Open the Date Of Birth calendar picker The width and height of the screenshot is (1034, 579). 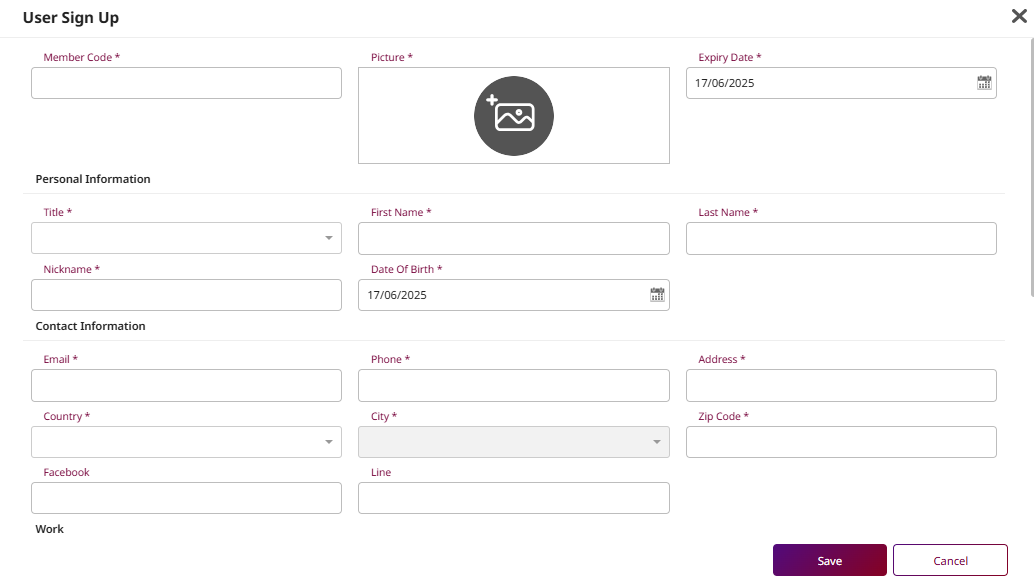657,295
